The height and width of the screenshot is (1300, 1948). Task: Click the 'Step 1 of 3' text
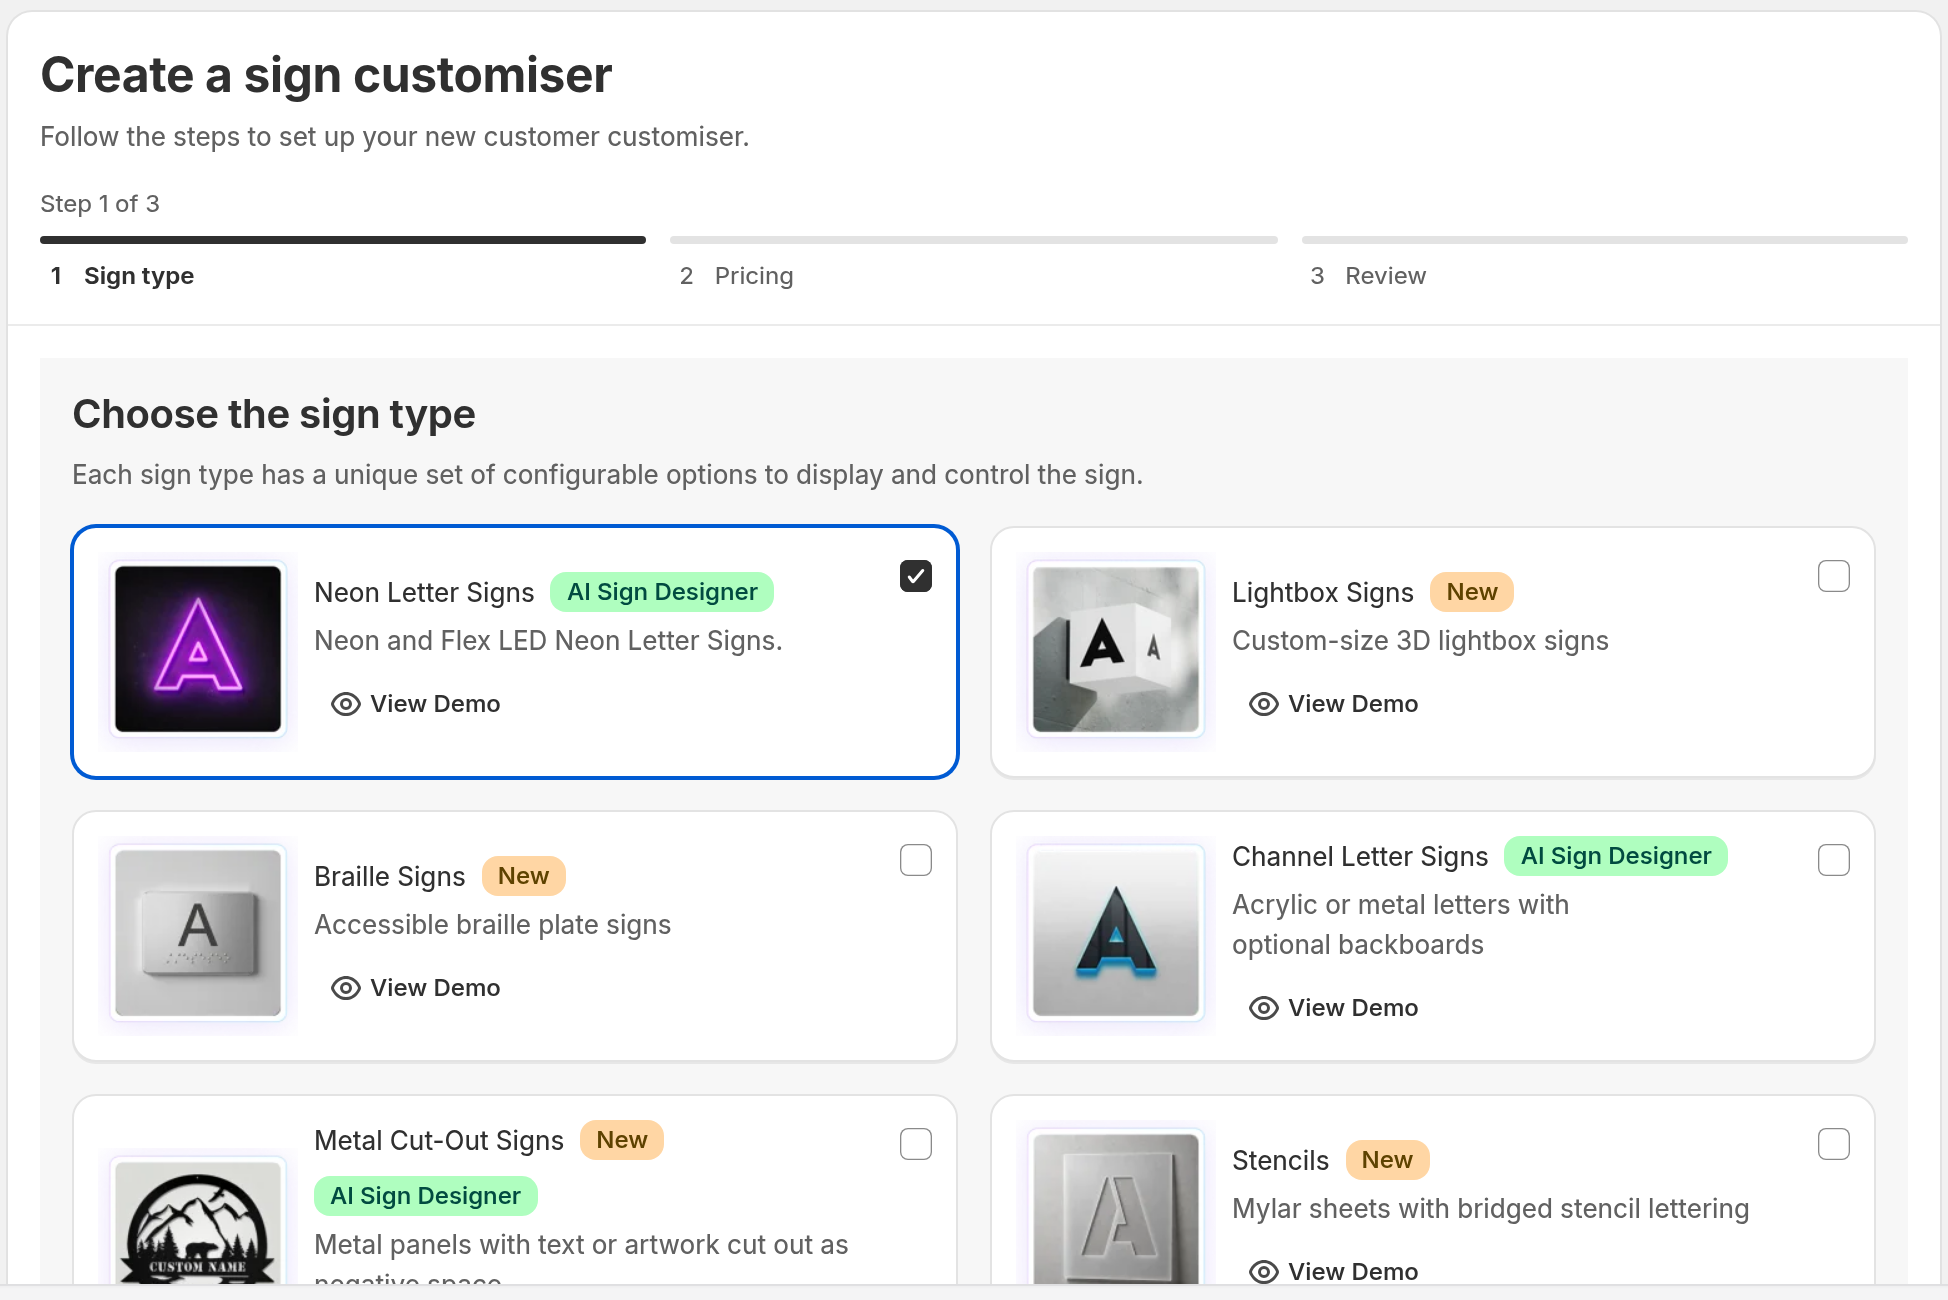click(100, 204)
